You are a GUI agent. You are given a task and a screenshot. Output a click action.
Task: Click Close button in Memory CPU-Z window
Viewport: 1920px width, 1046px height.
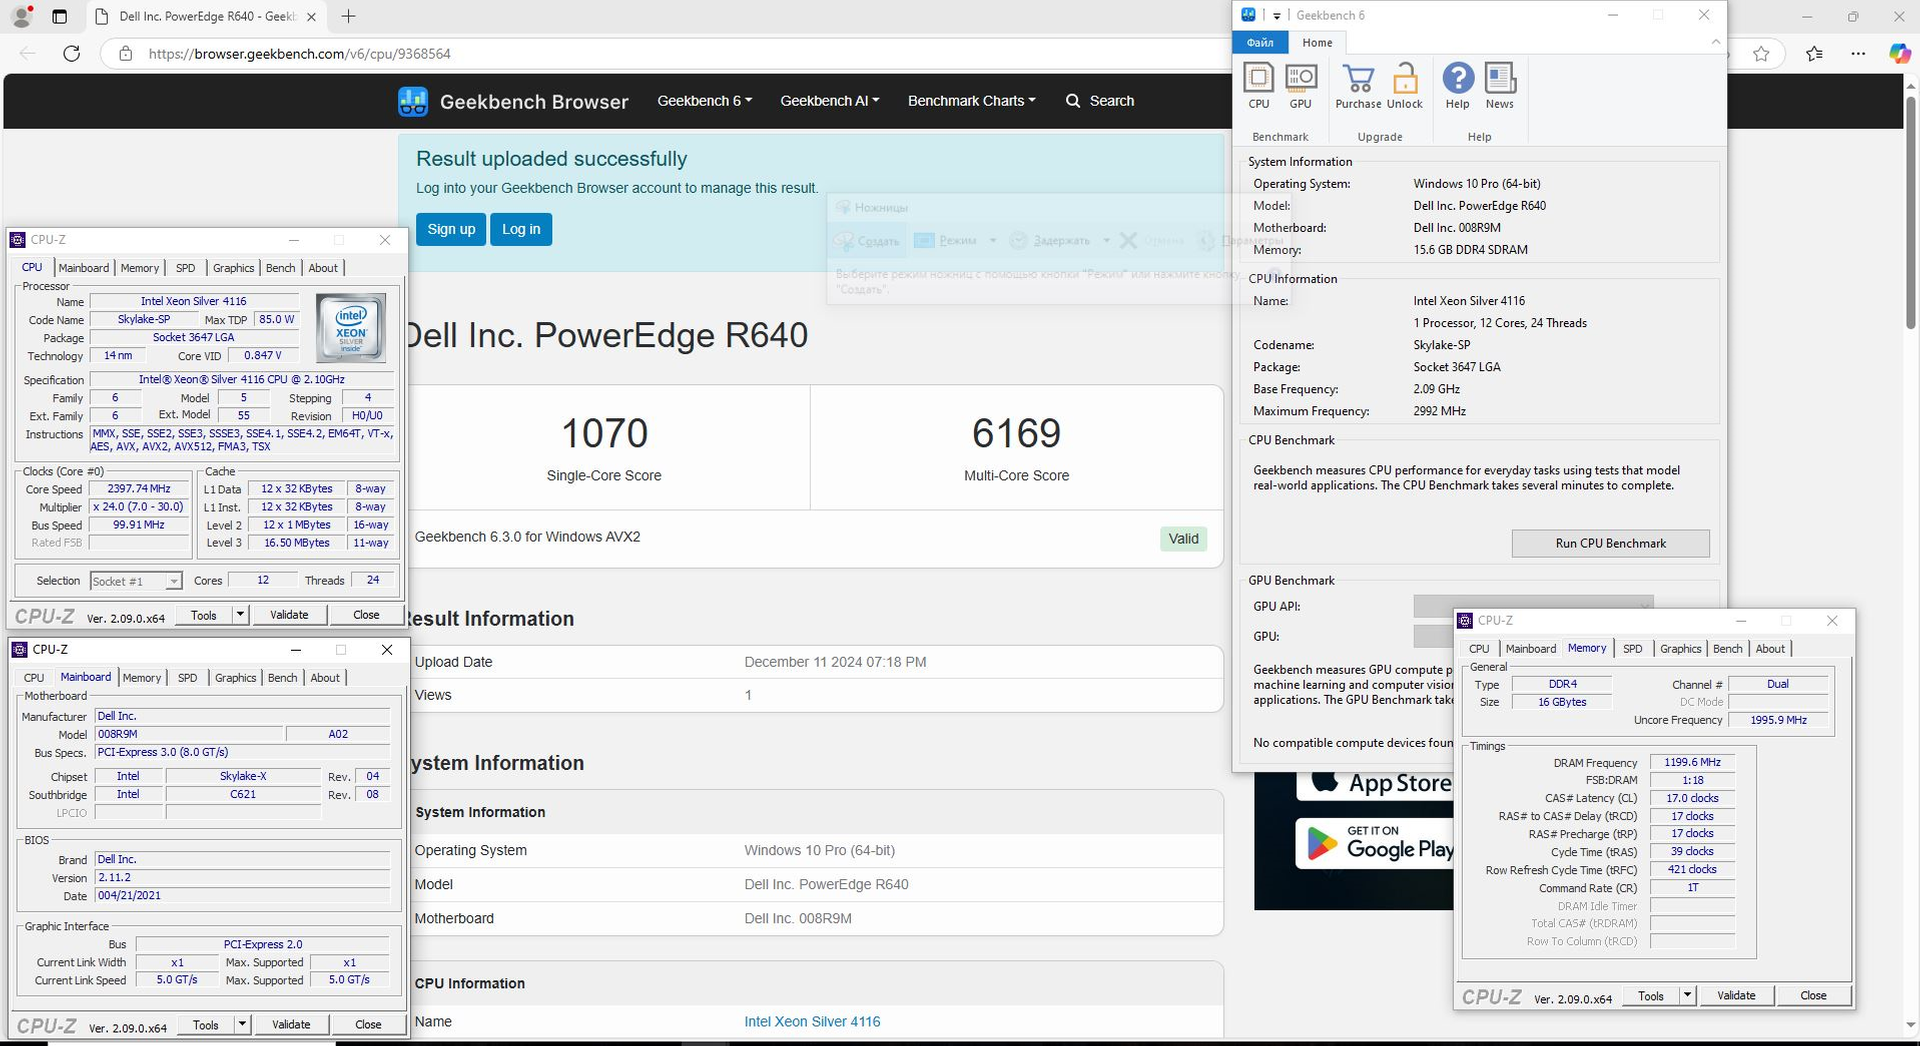(1813, 995)
